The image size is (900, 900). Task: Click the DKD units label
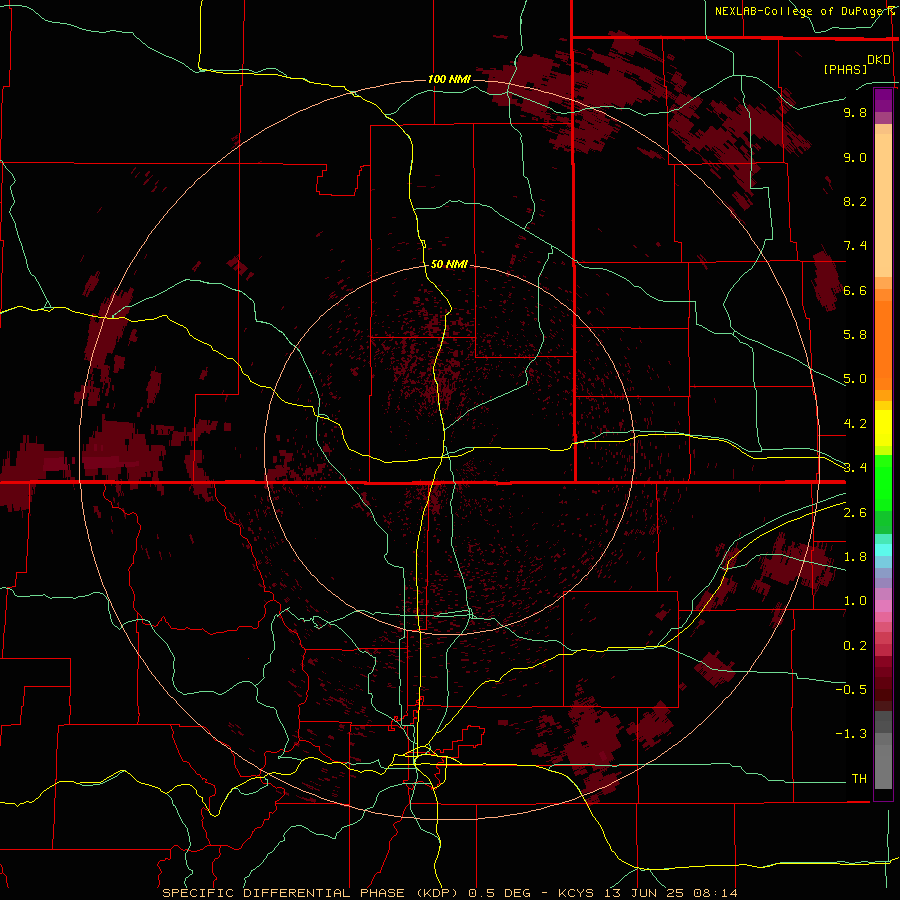(x=879, y=60)
